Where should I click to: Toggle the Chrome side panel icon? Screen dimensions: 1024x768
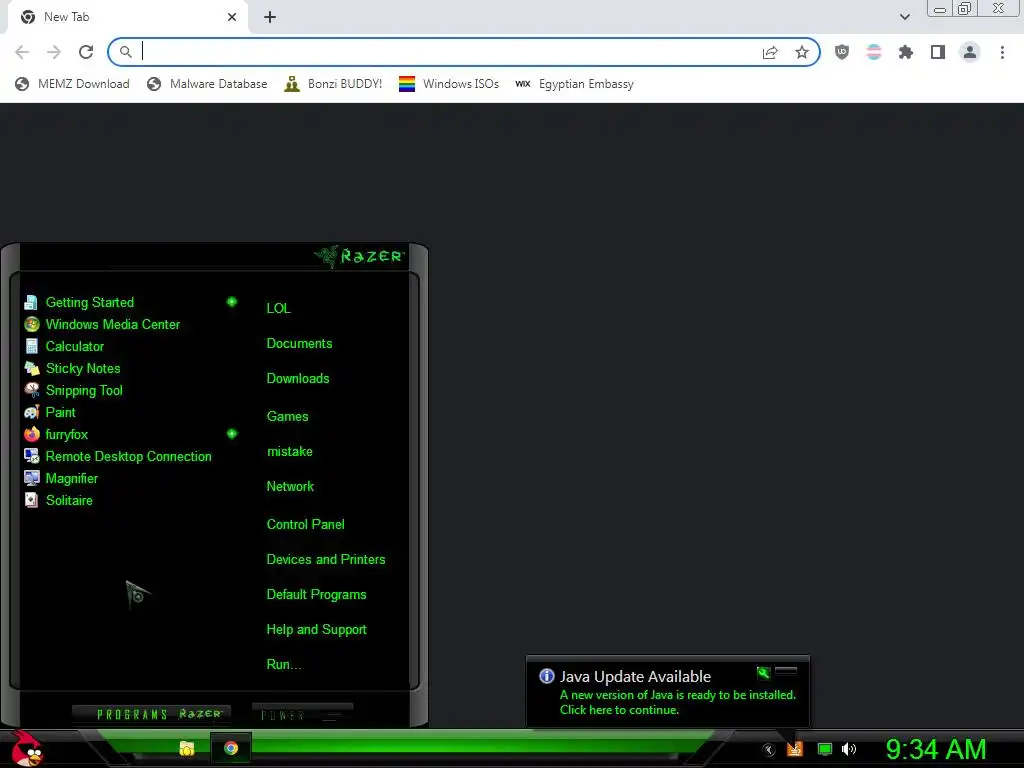point(938,52)
